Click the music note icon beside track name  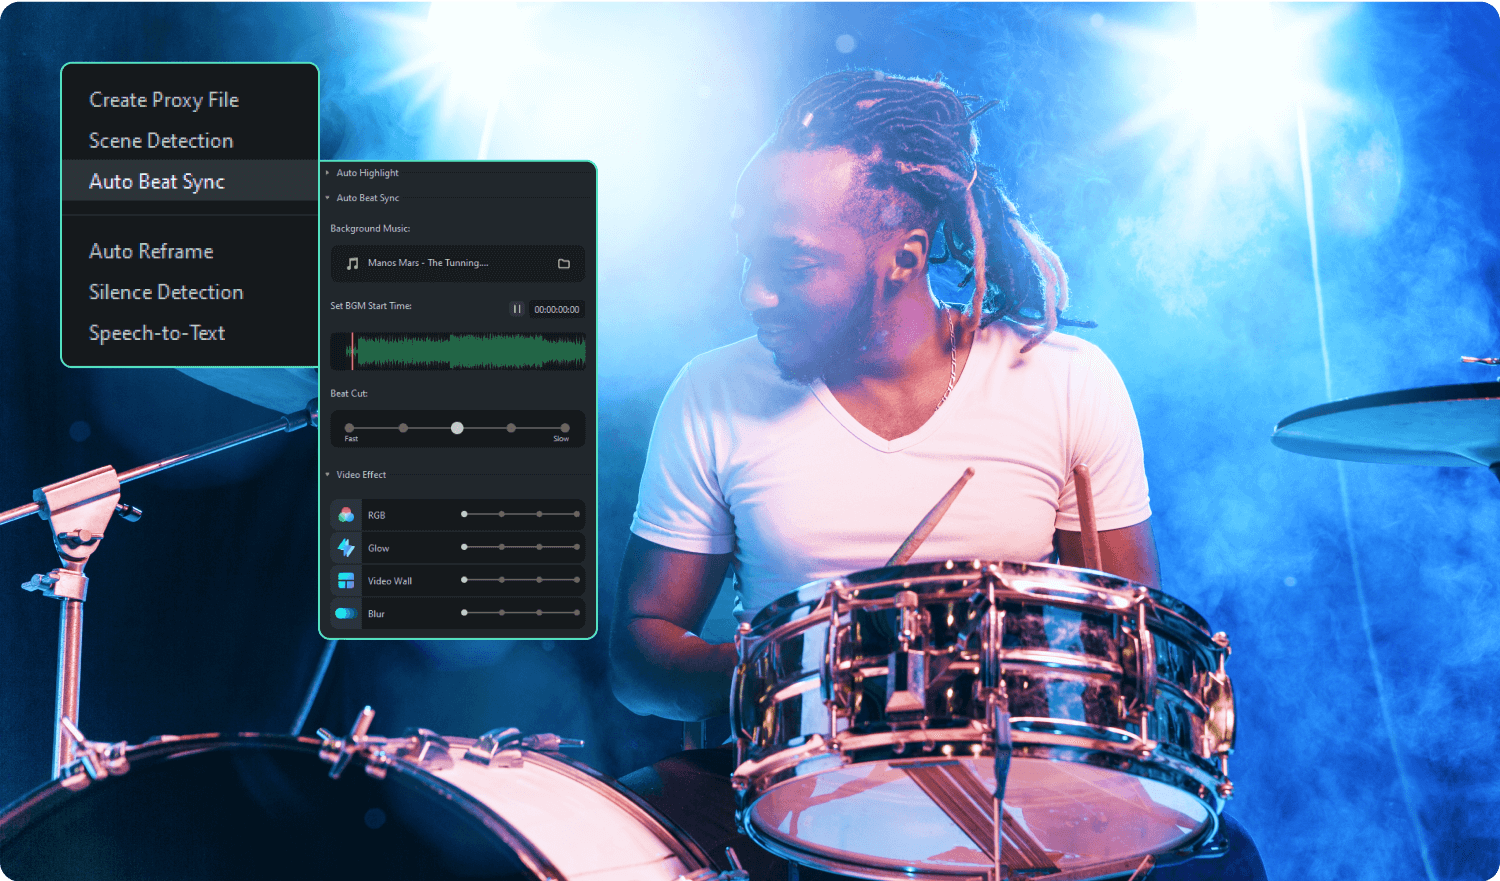coord(352,263)
